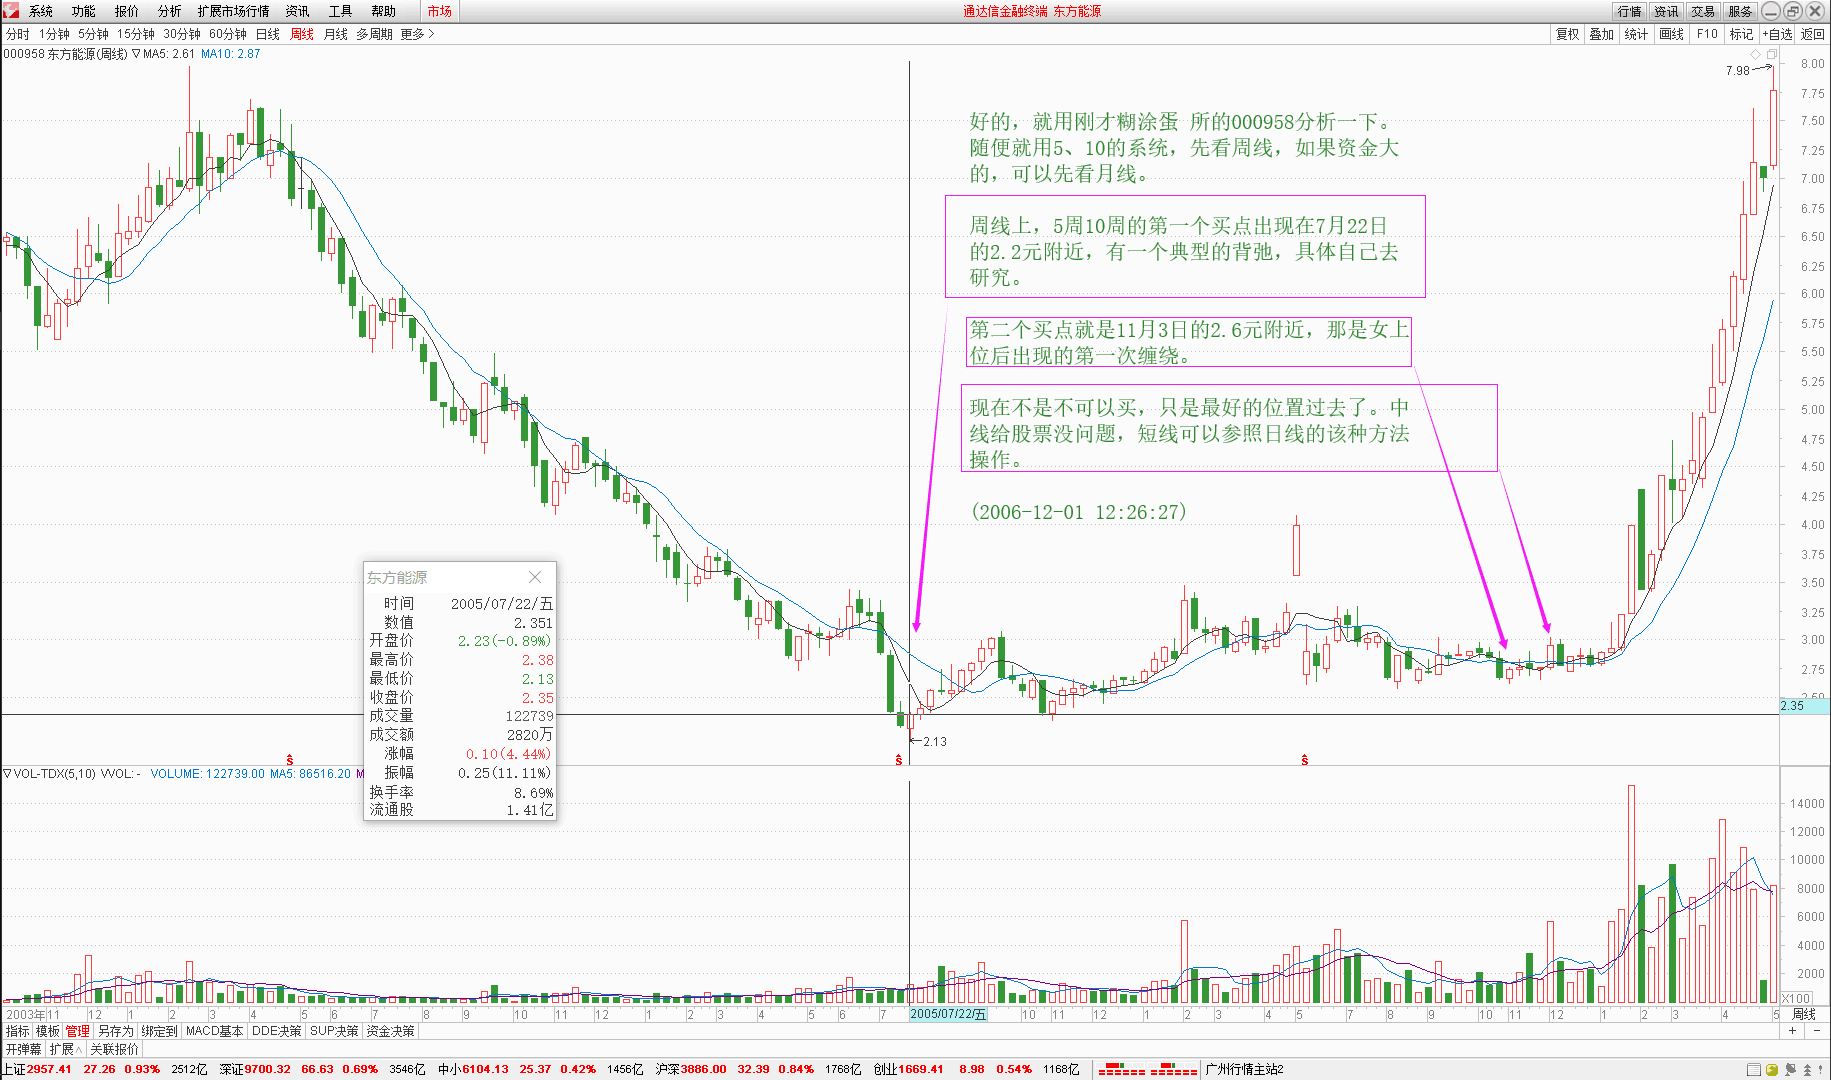
Task: Switch to the 日线 daily chart tab
Action: point(268,34)
